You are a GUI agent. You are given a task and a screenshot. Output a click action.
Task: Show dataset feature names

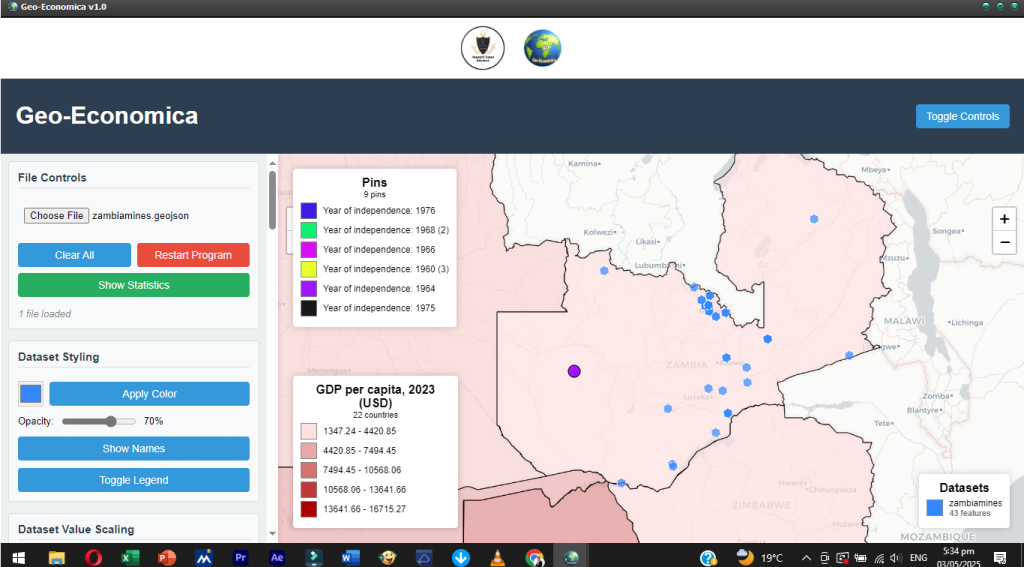(x=134, y=448)
